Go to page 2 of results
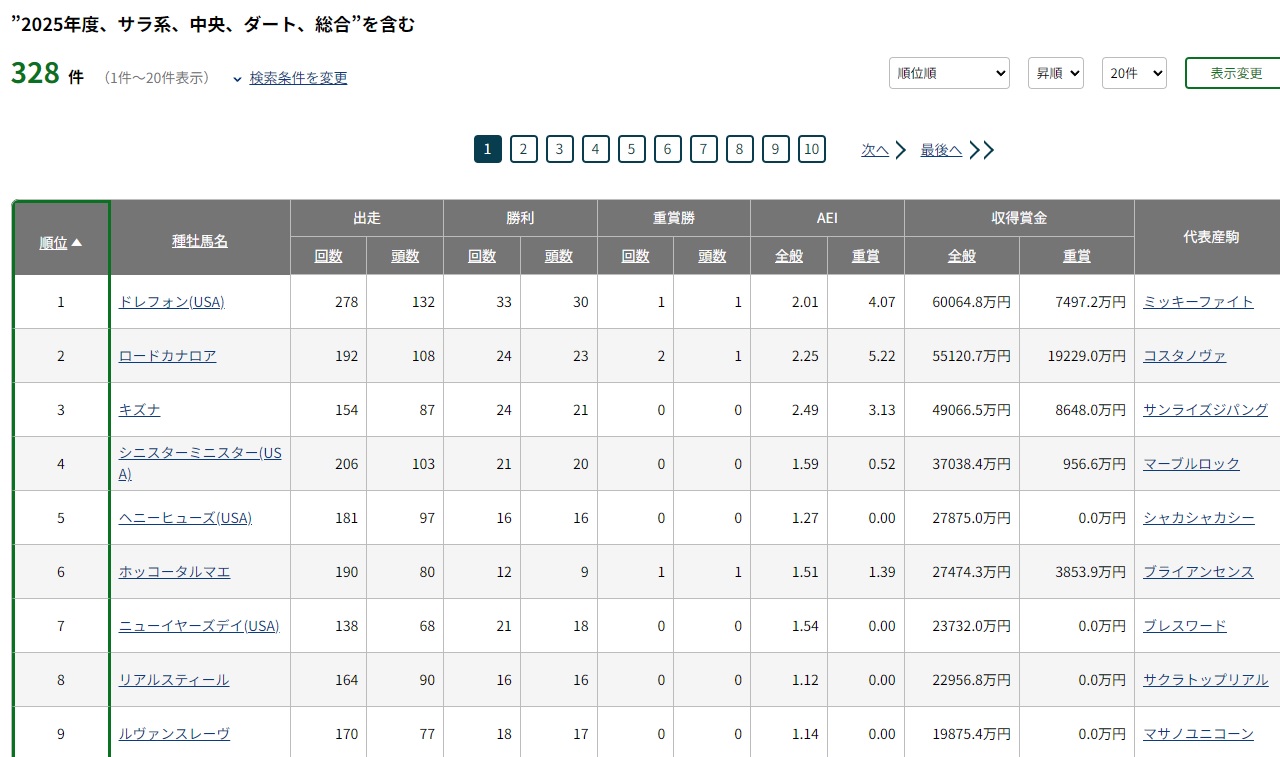This screenshot has height=757, width=1280. click(523, 150)
